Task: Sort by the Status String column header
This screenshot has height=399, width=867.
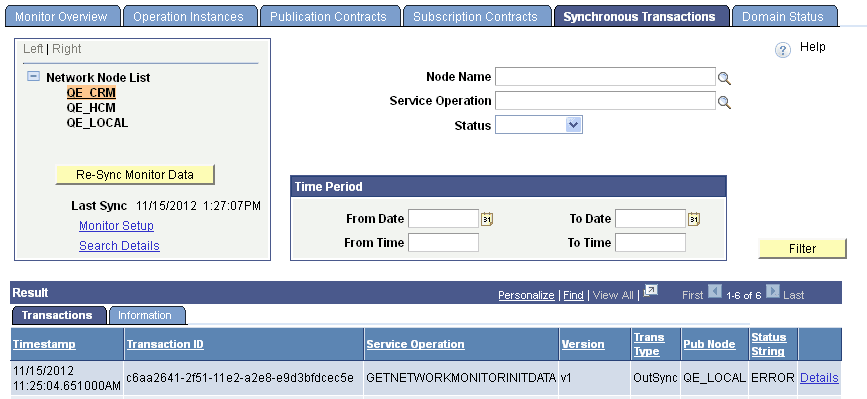Action: pyautogui.click(x=769, y=344)
